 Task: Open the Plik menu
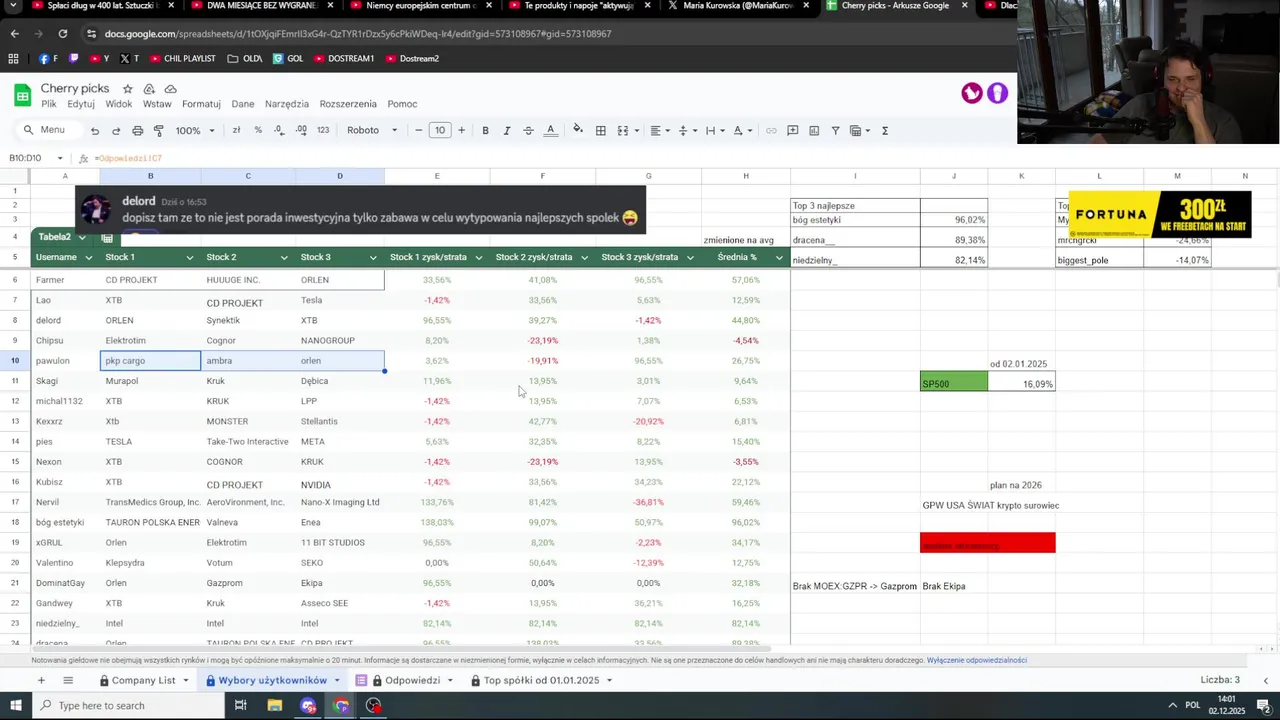pyautogui.click(x=49, y=104)
